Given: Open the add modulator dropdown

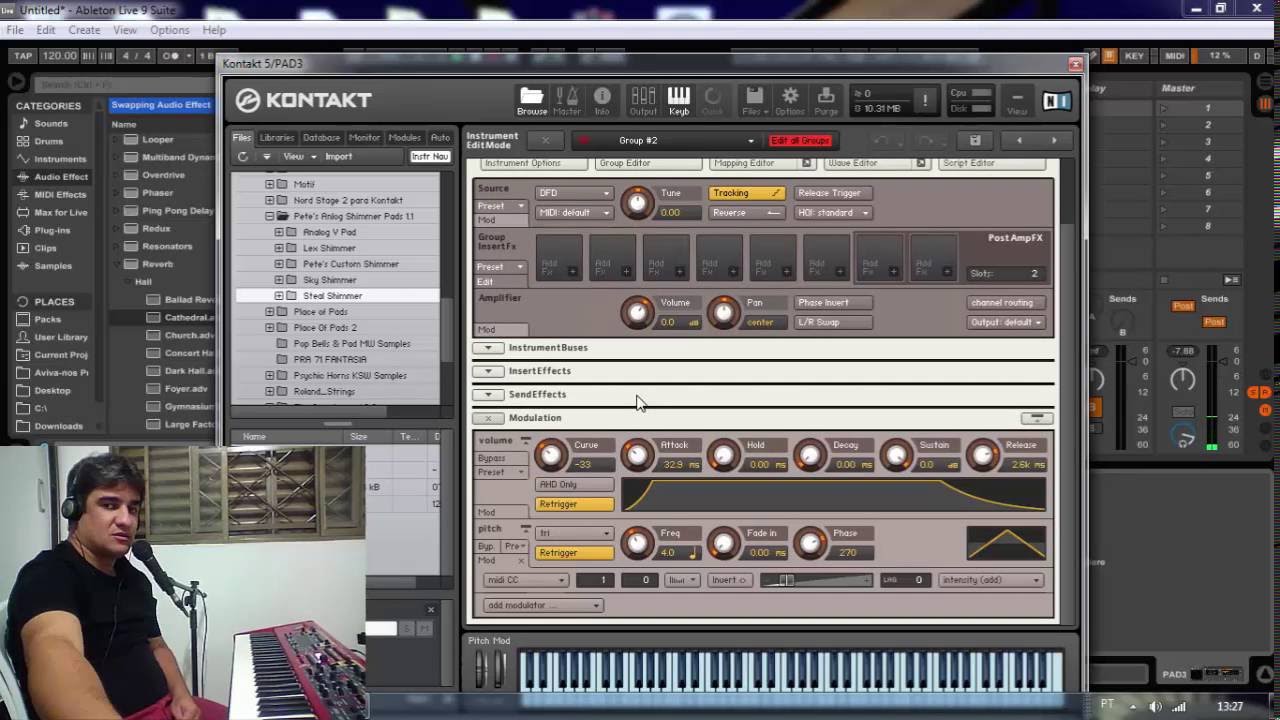Looking at the screenshot, I should [543, 605].
